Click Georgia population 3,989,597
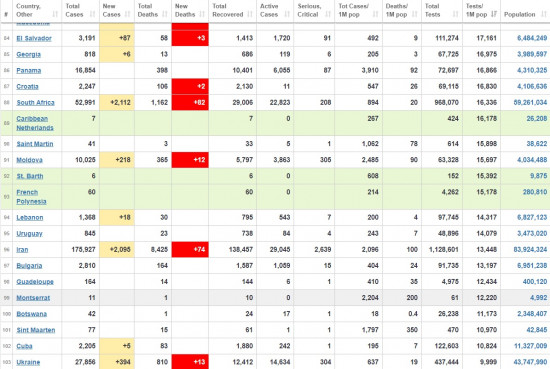 tap(532, 54)
